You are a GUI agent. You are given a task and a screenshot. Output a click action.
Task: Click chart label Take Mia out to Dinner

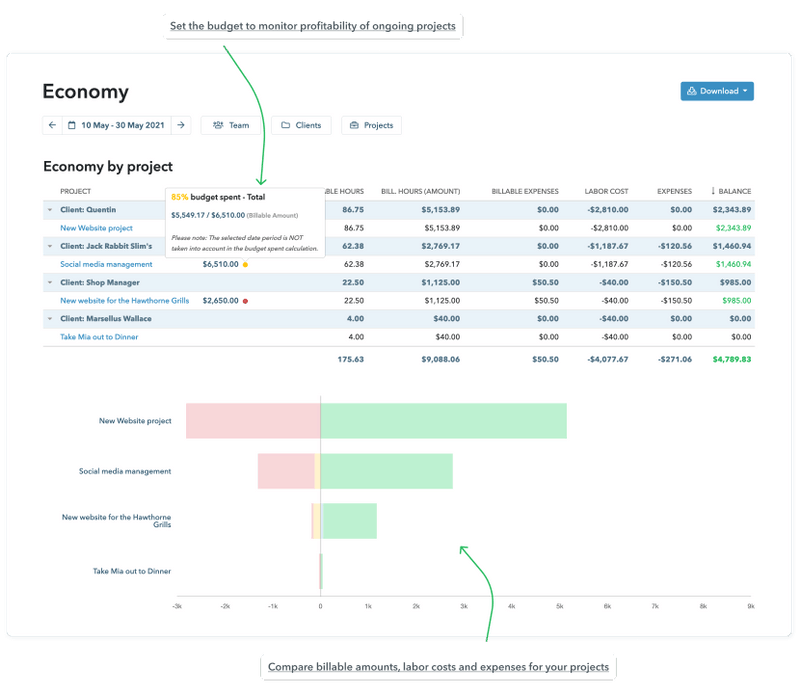pos(132,571)
